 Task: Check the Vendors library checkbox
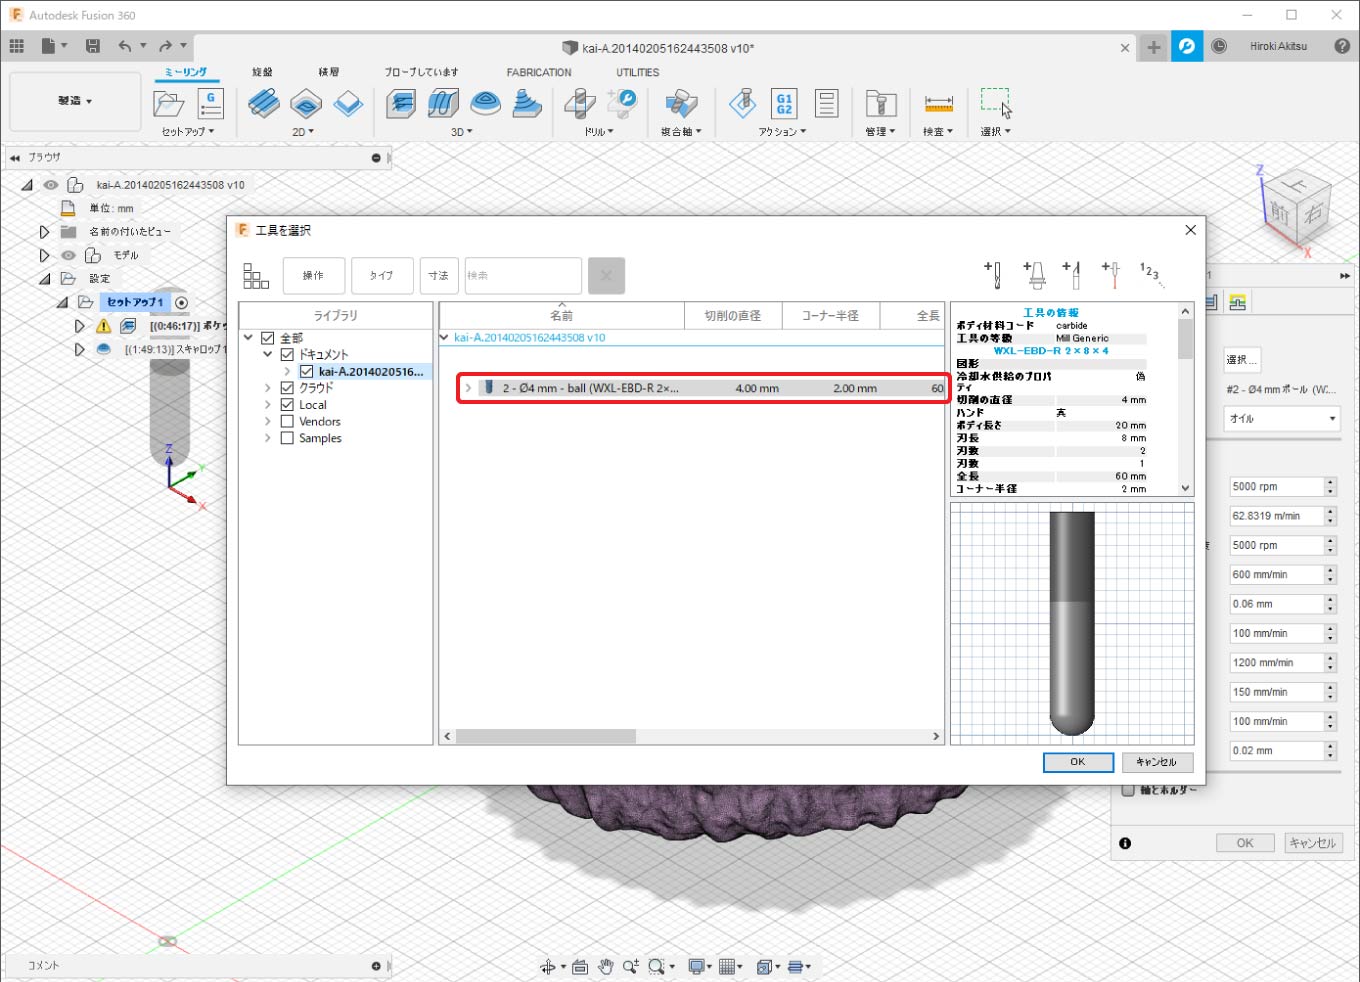(287, 422)
